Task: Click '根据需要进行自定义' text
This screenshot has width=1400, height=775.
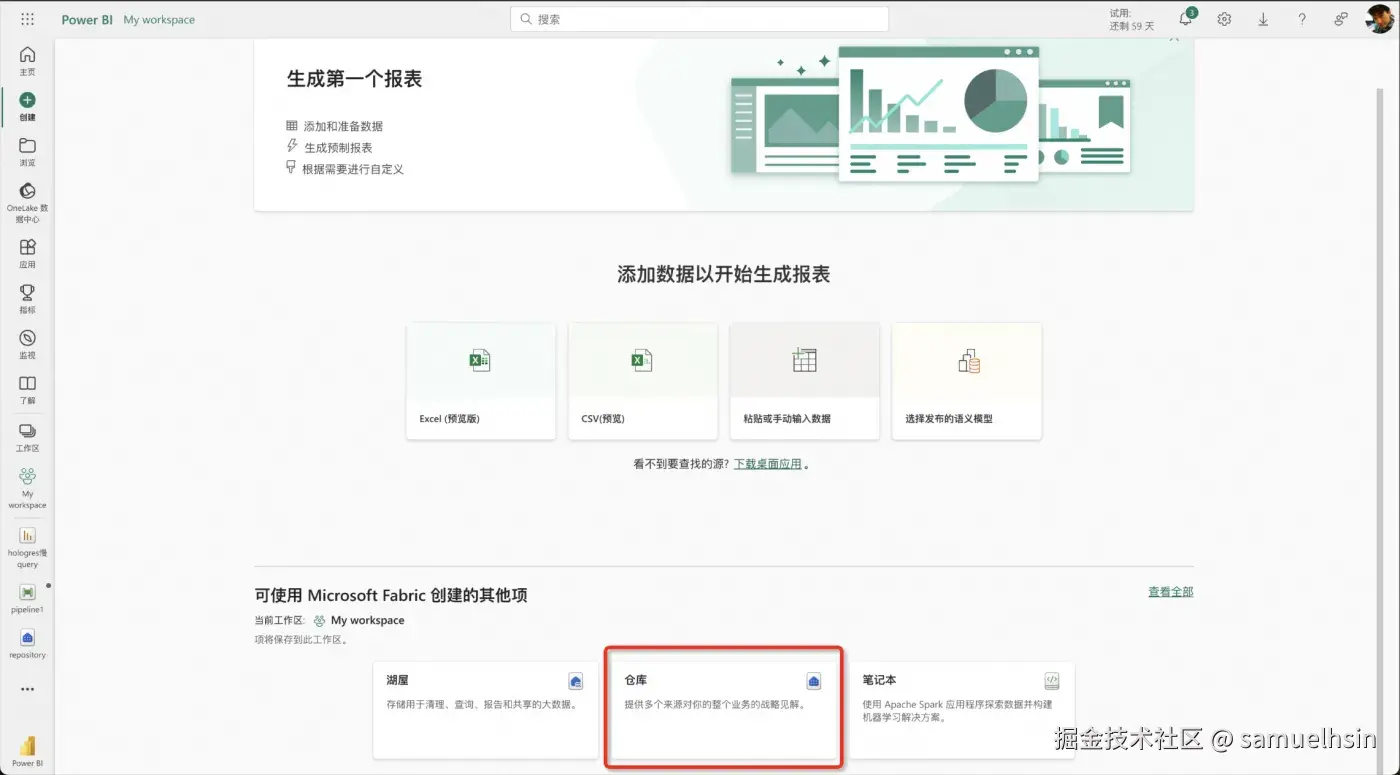Action: (x=353, y=169)
